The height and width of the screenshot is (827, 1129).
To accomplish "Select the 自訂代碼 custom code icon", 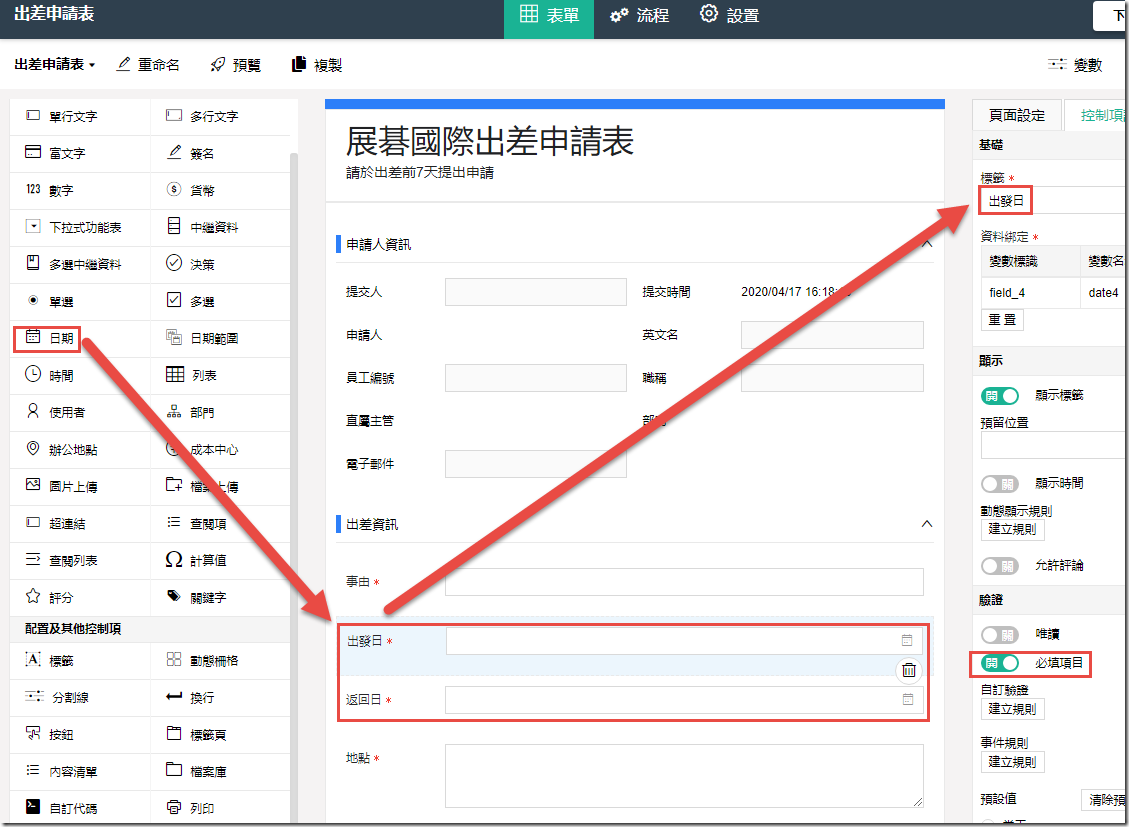I will tap(32, 806).
